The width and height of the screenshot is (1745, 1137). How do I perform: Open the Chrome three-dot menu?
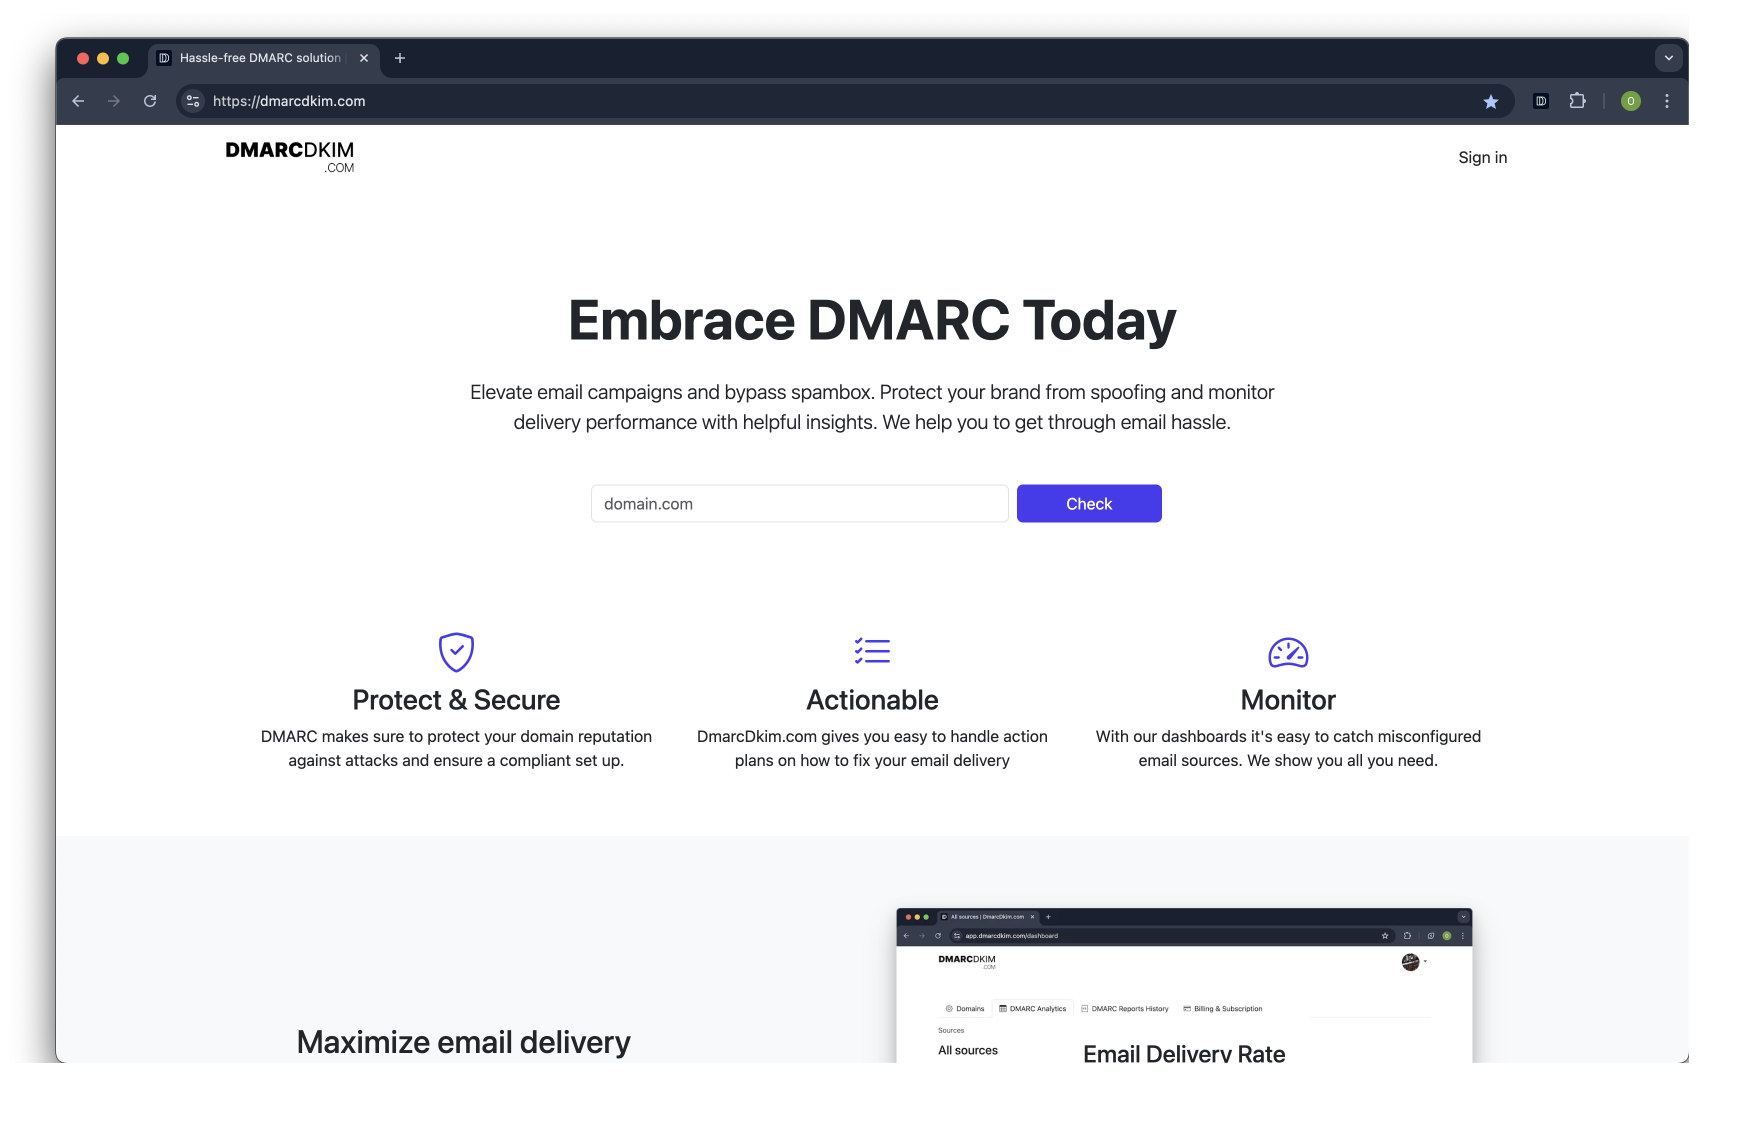(x=1666, y=101)
